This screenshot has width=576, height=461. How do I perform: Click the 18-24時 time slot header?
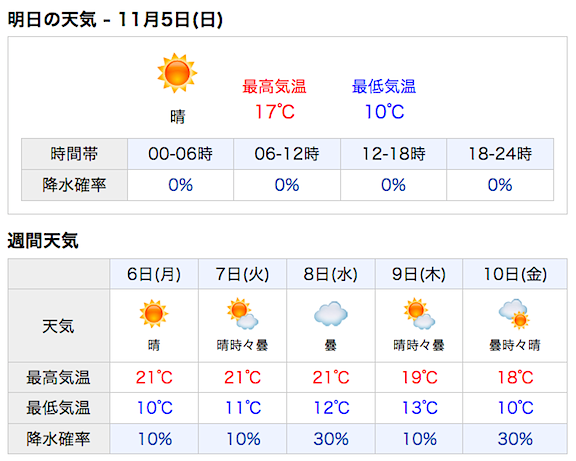(500, 154)
